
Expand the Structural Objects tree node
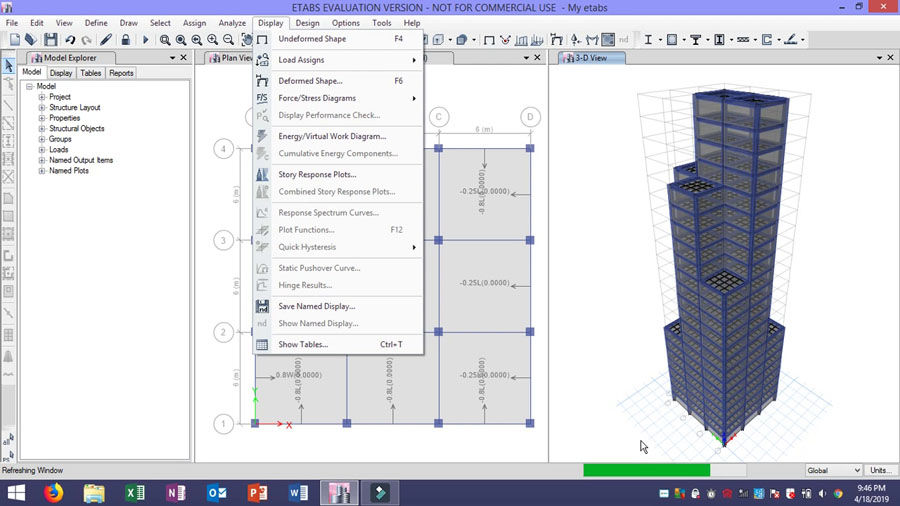(x=41, y=129)
